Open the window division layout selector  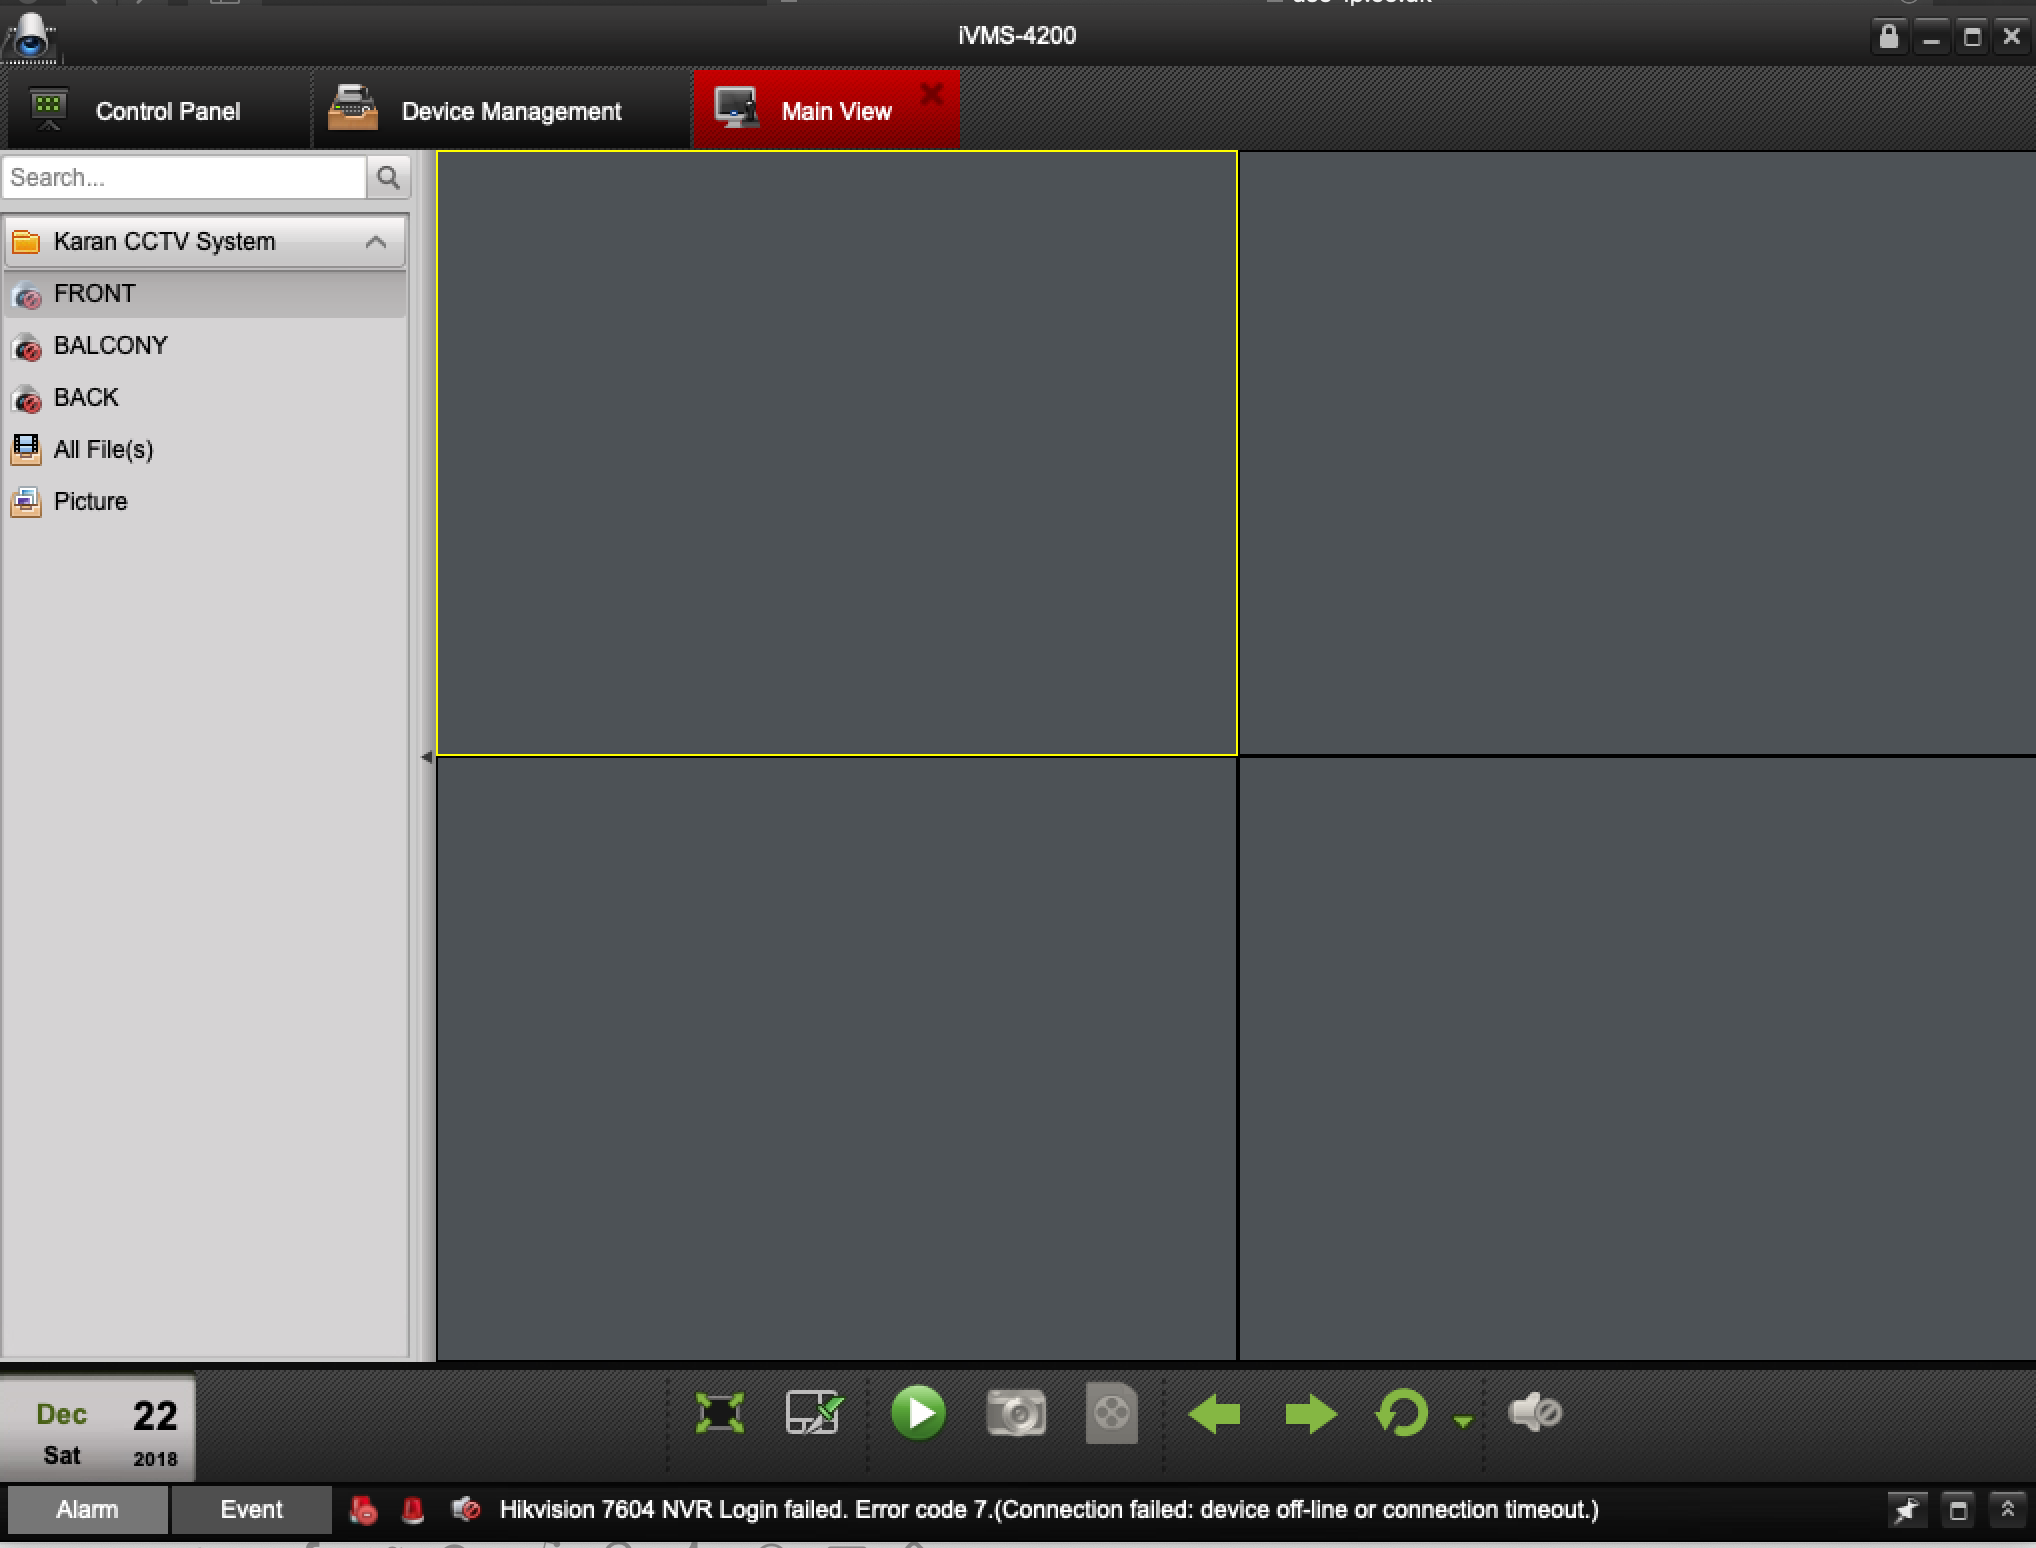tap(813, 1413)
